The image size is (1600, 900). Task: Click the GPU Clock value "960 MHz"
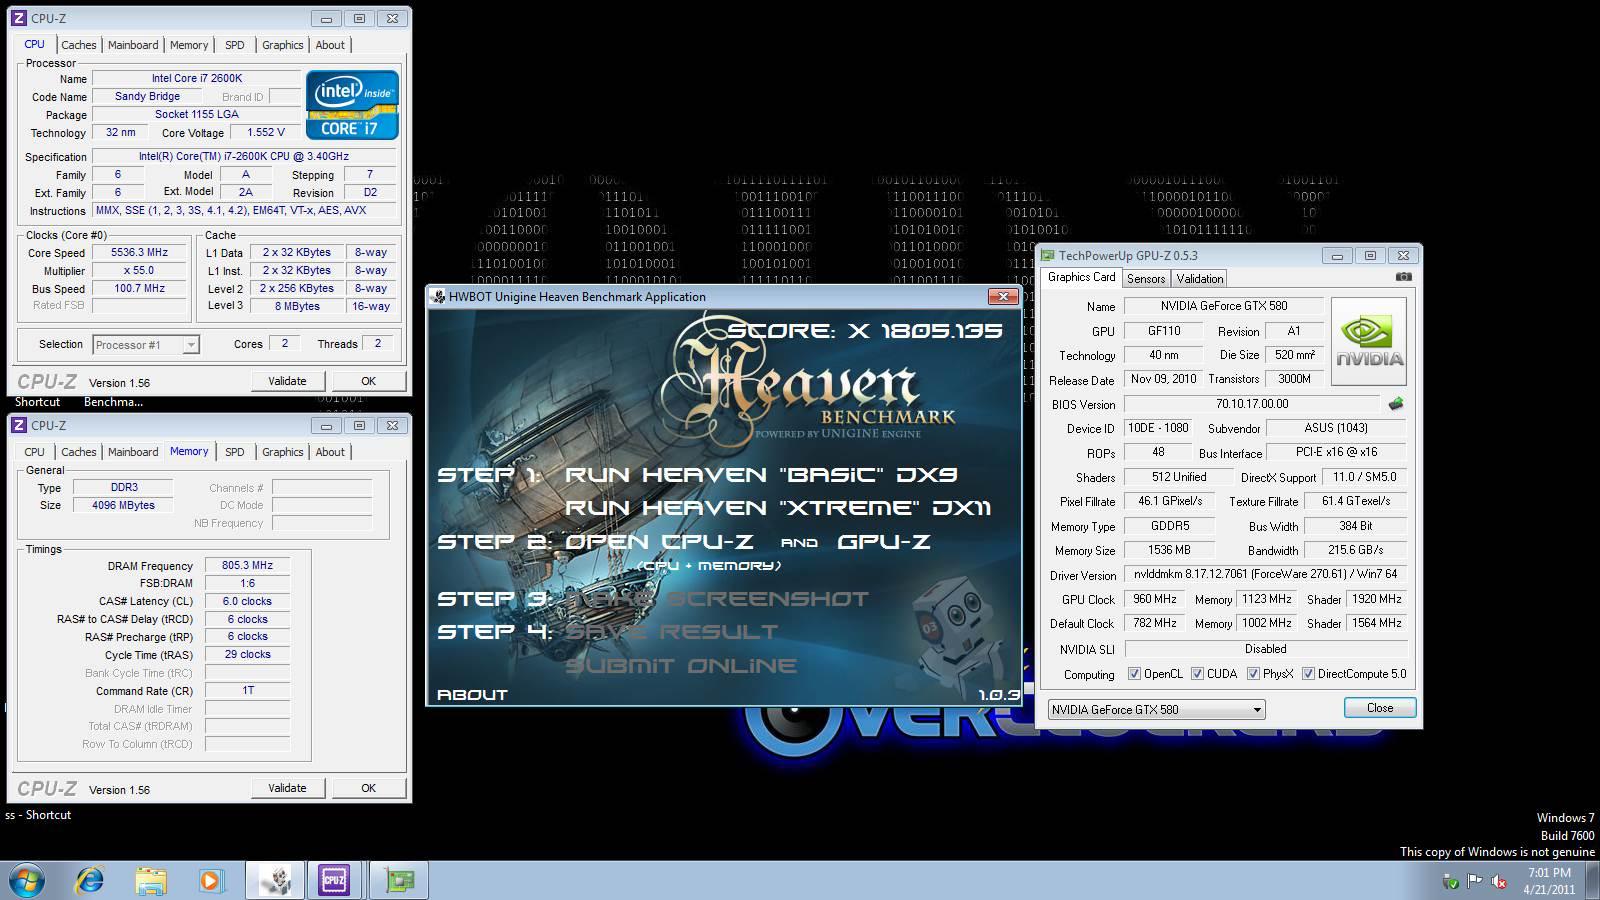tap(1154, 599)
